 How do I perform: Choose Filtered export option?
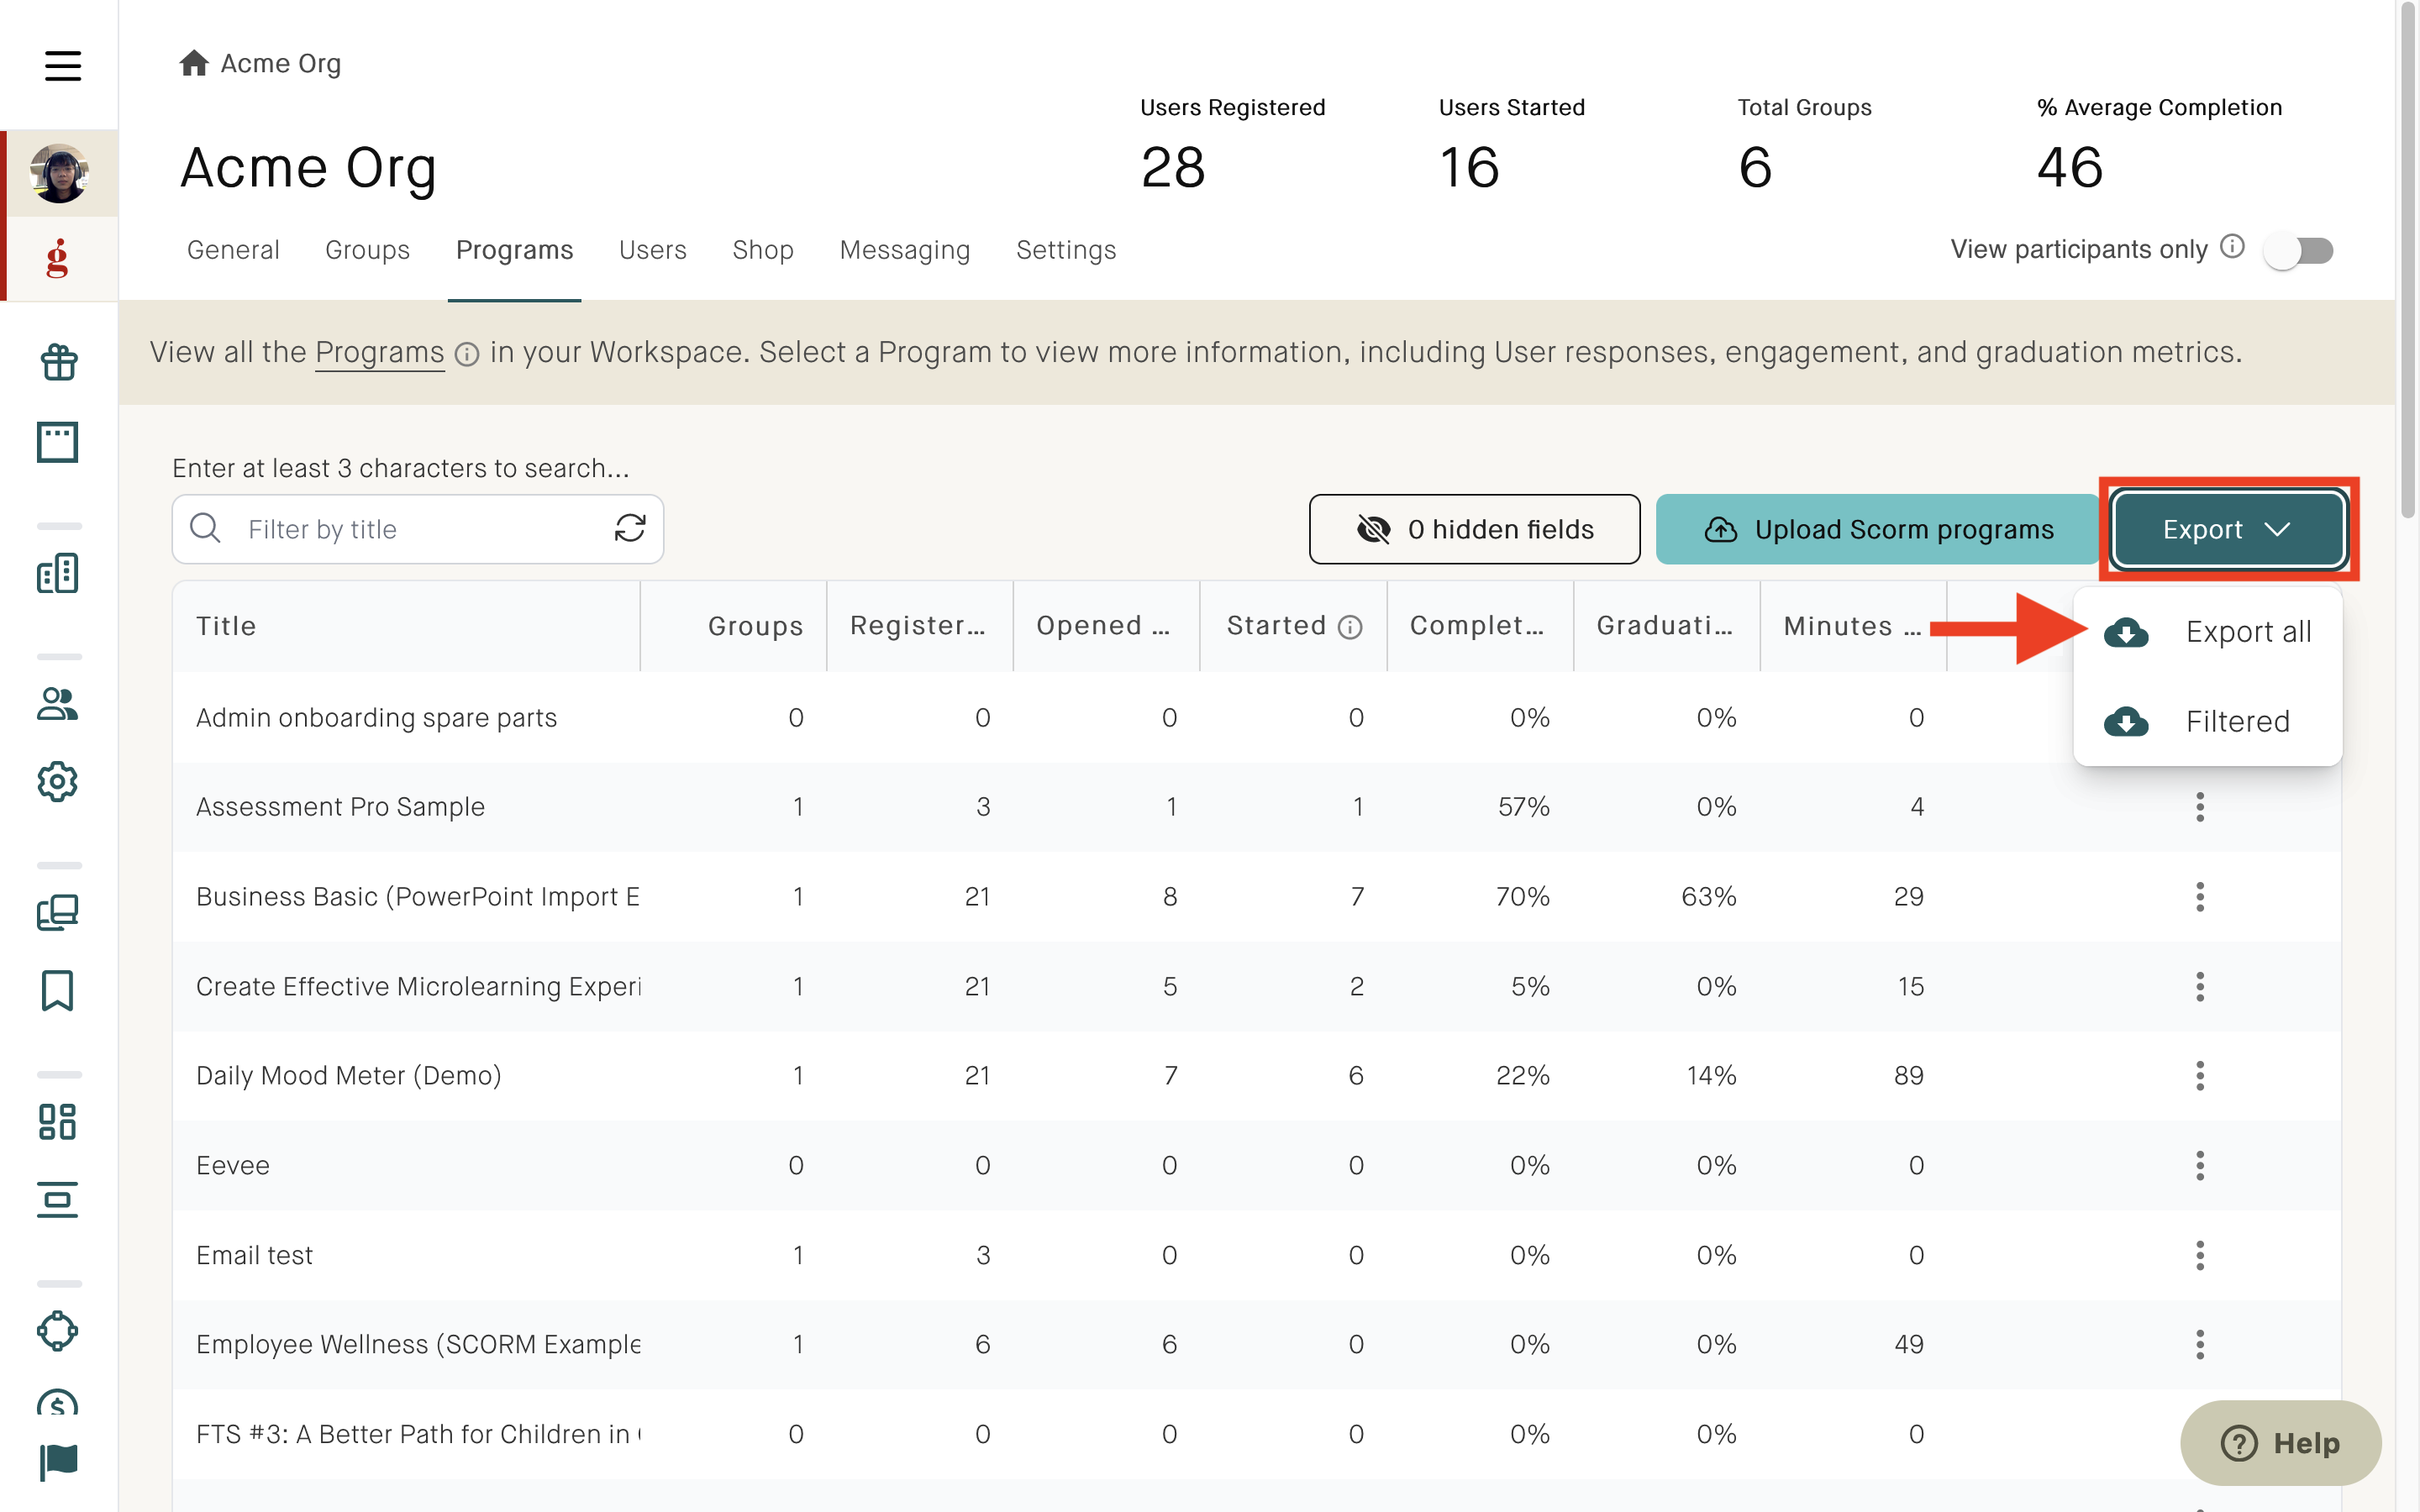point(2208,721)
